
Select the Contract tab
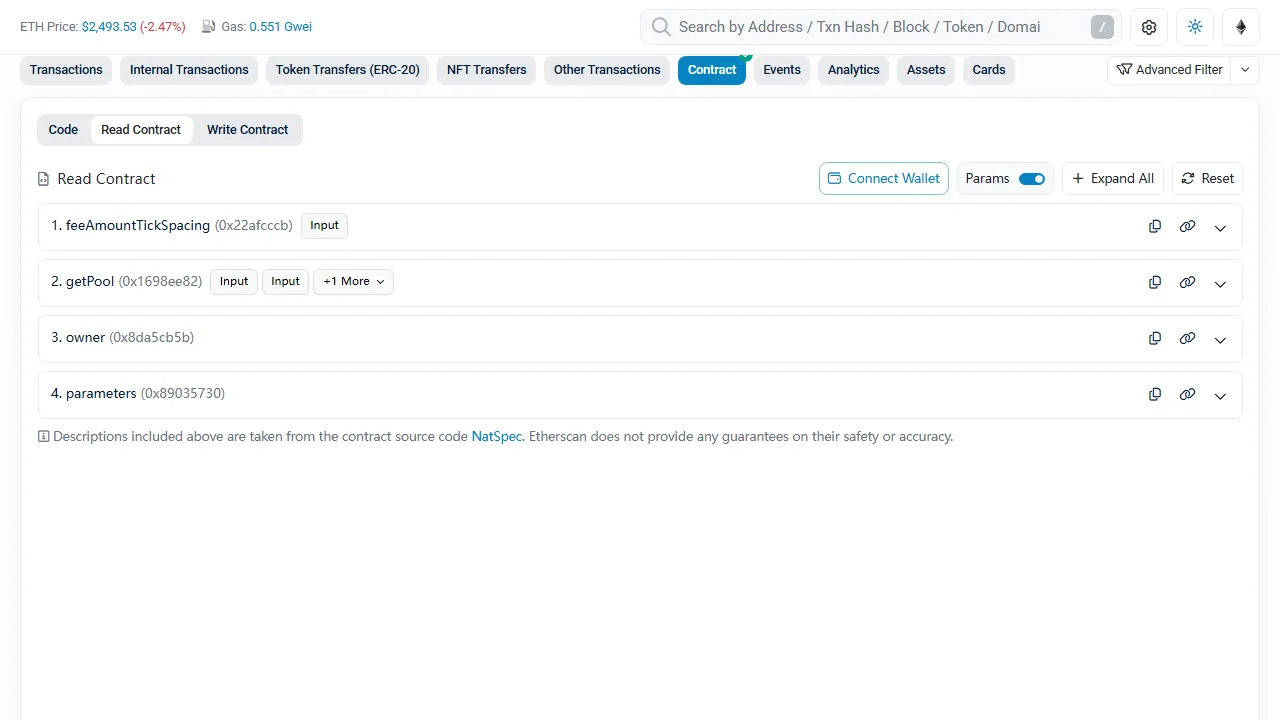pyautogui.click(x=712, y=70)
